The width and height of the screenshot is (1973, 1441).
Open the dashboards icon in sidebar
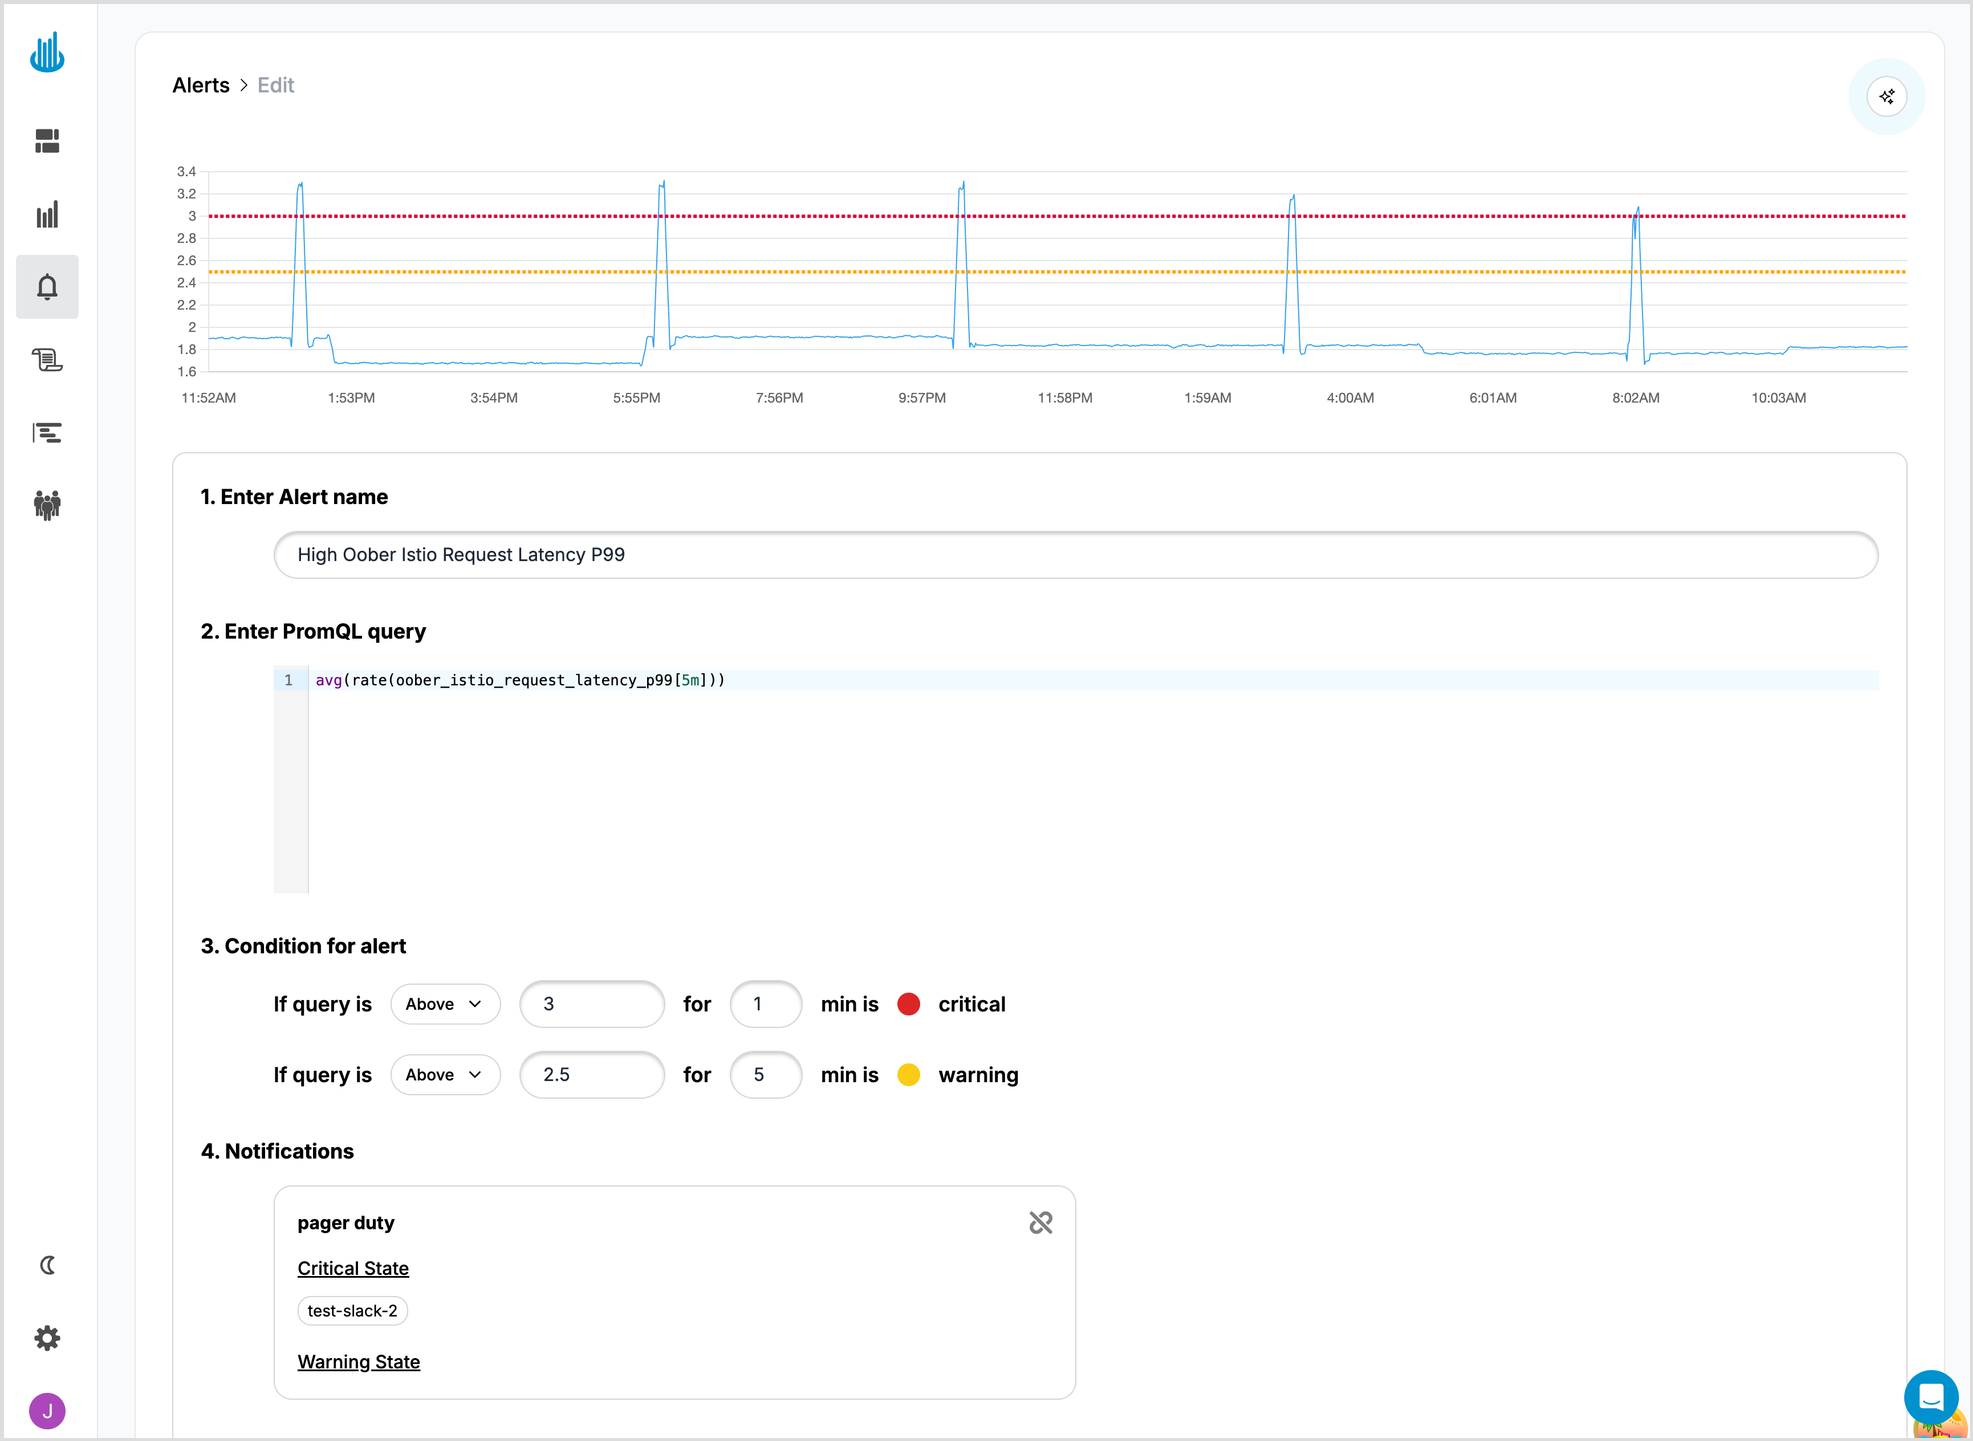coord(47,141)
